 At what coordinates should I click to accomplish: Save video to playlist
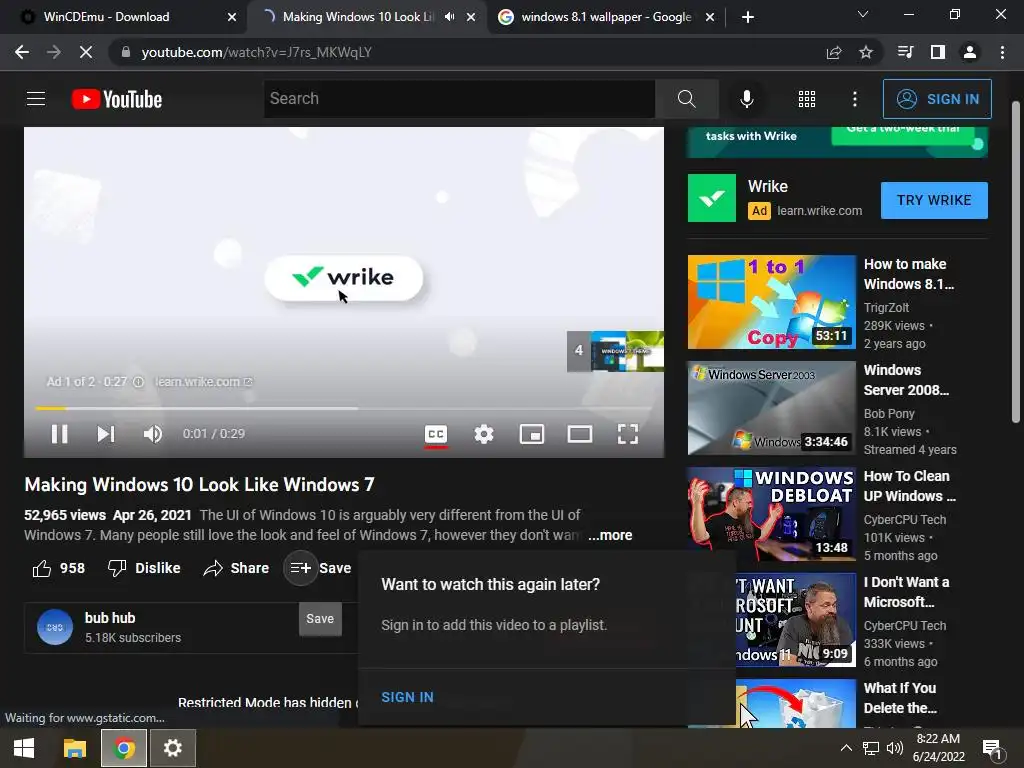point(320,568)
